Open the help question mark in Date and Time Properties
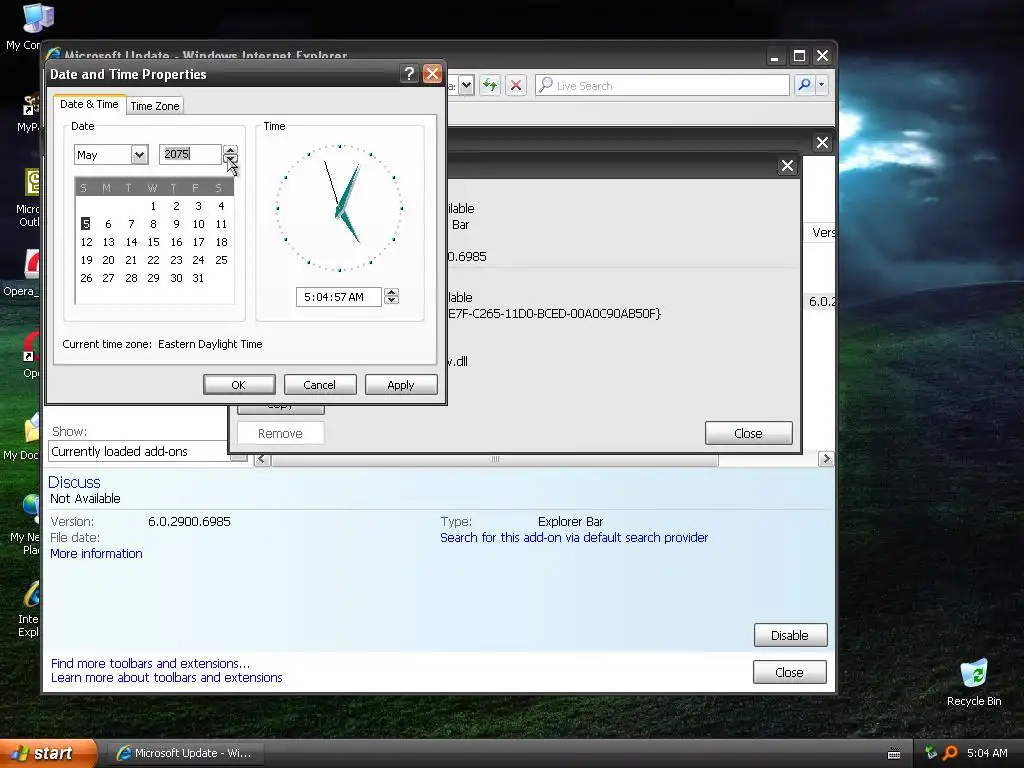This screenshot has height=768, width=1024. (409, 74)
